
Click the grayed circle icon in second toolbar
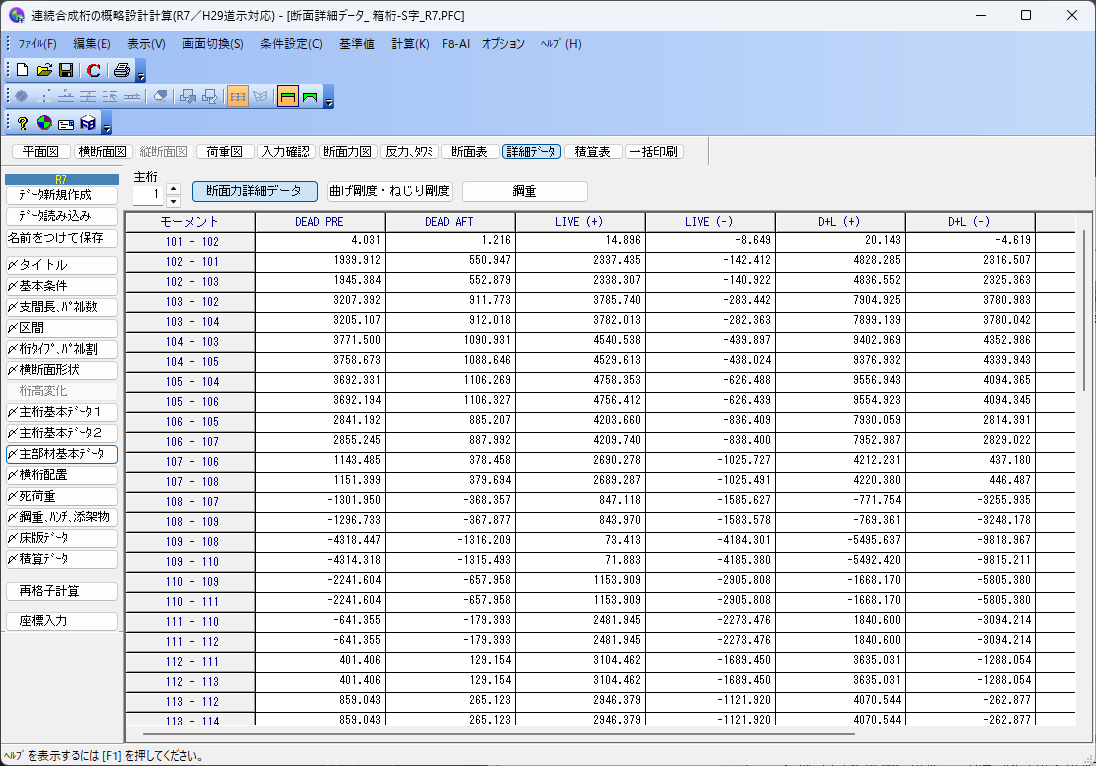tap(22, 96)
